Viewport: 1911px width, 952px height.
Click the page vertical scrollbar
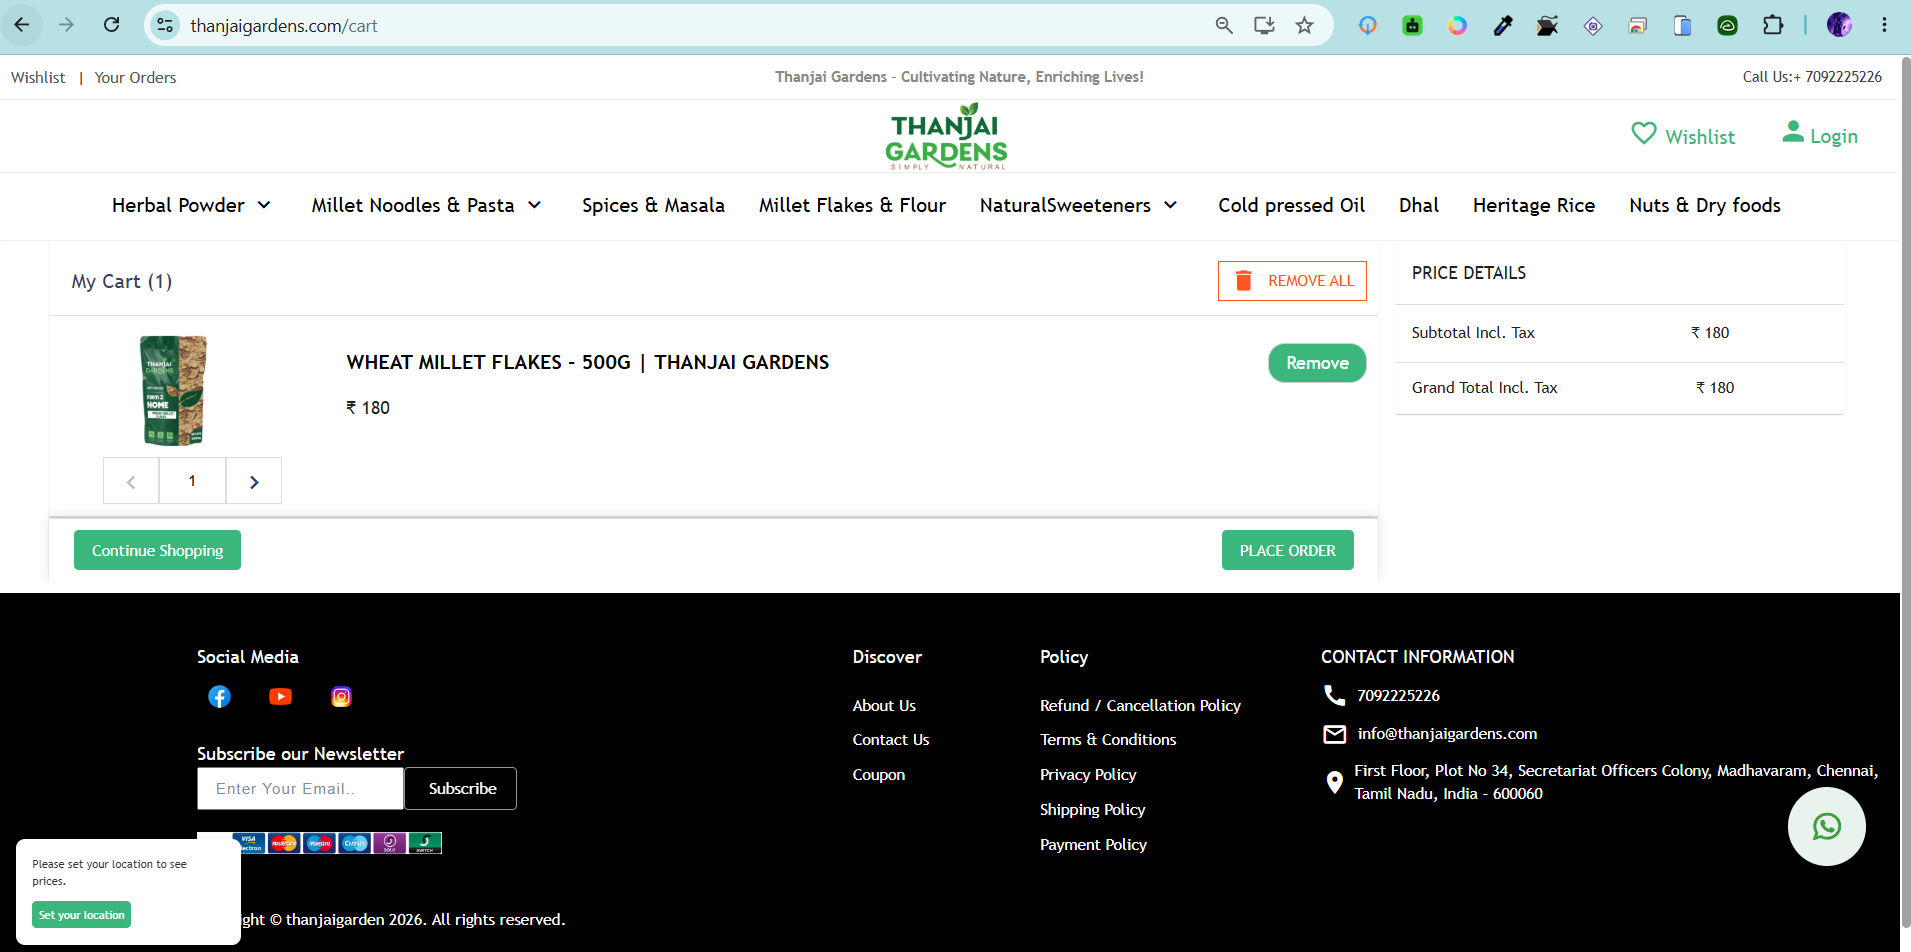(1905, 490)
